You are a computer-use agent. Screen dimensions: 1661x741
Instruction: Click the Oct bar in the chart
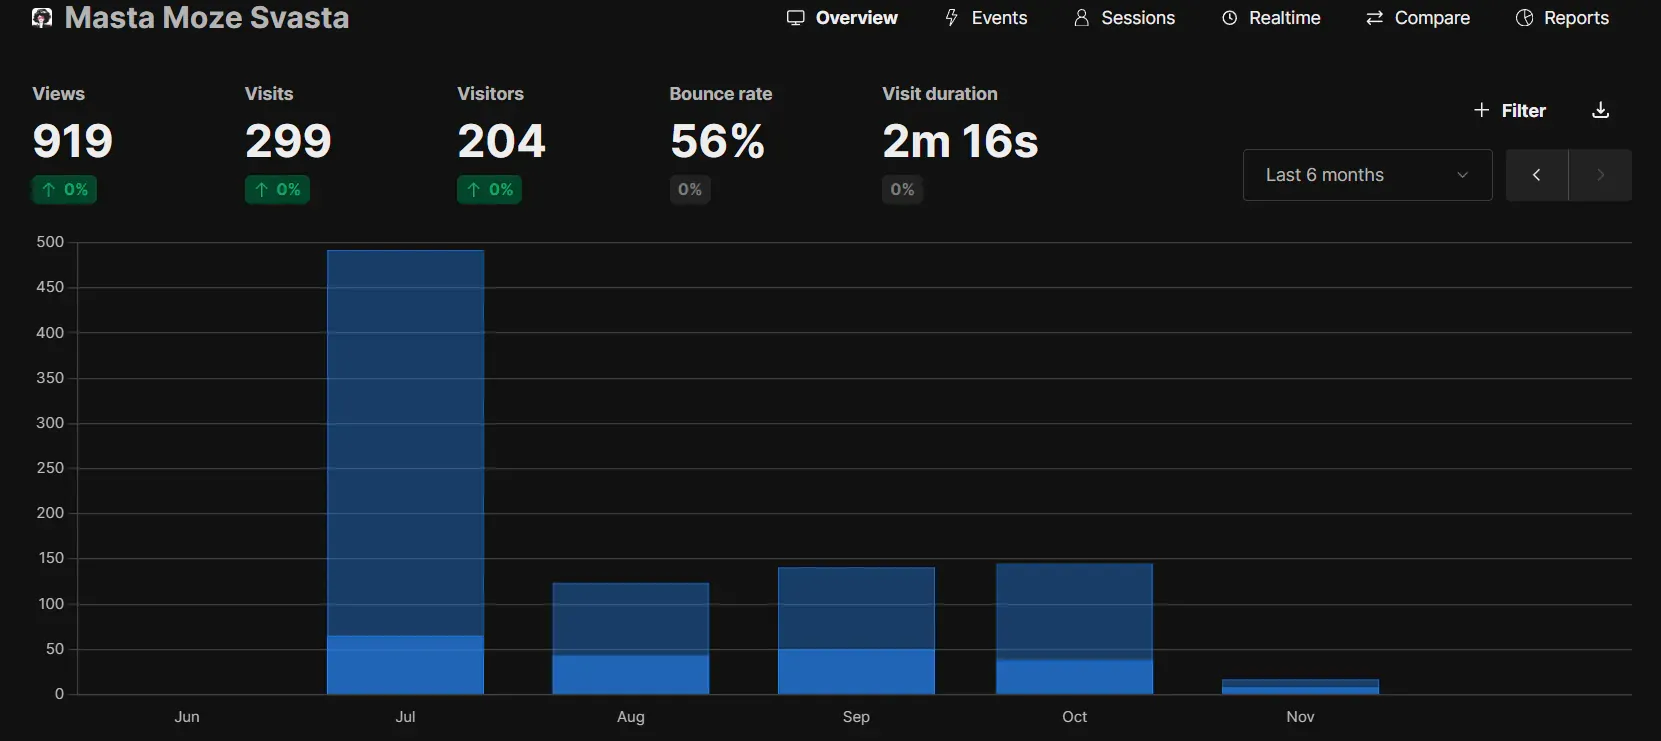point(1074,620)
